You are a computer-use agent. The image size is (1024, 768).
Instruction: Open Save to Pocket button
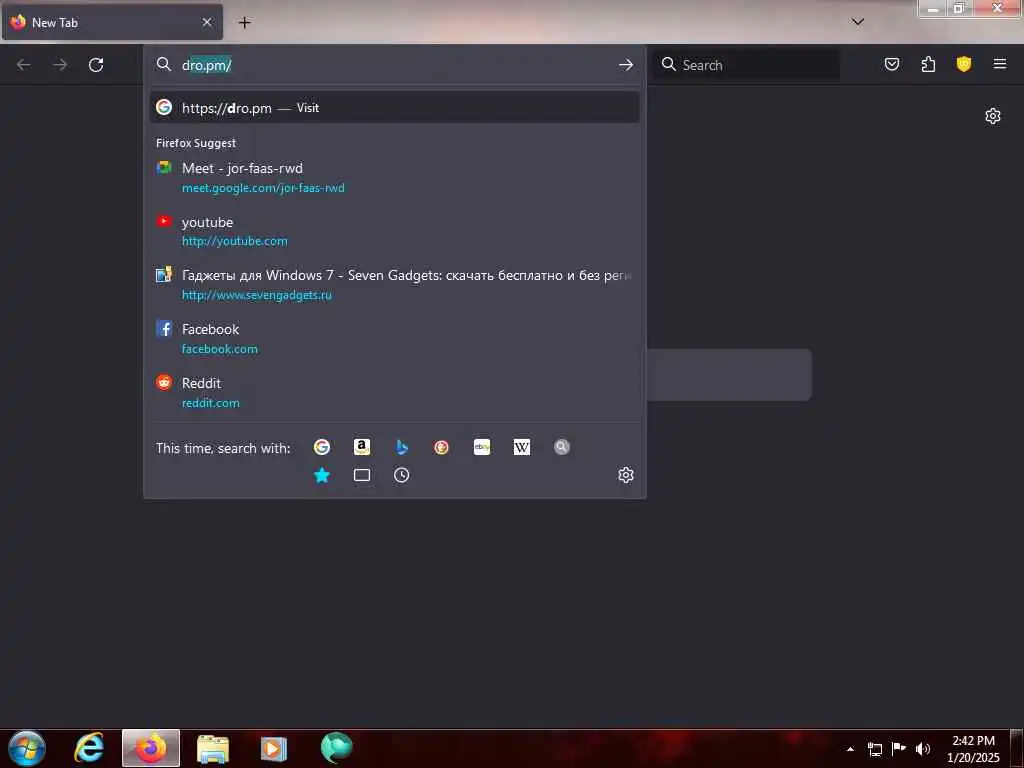tap(891, 64)
